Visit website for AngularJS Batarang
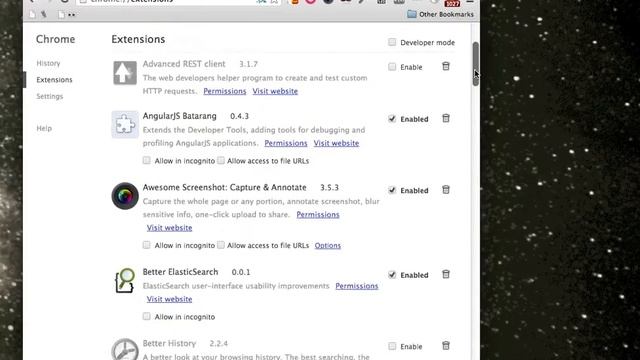 point(336,143)
